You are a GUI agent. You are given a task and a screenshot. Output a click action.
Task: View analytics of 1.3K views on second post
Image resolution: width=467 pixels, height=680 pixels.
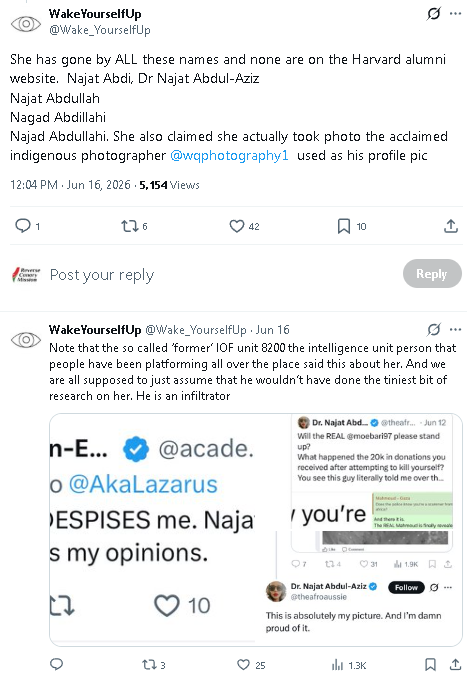[337, 664]
